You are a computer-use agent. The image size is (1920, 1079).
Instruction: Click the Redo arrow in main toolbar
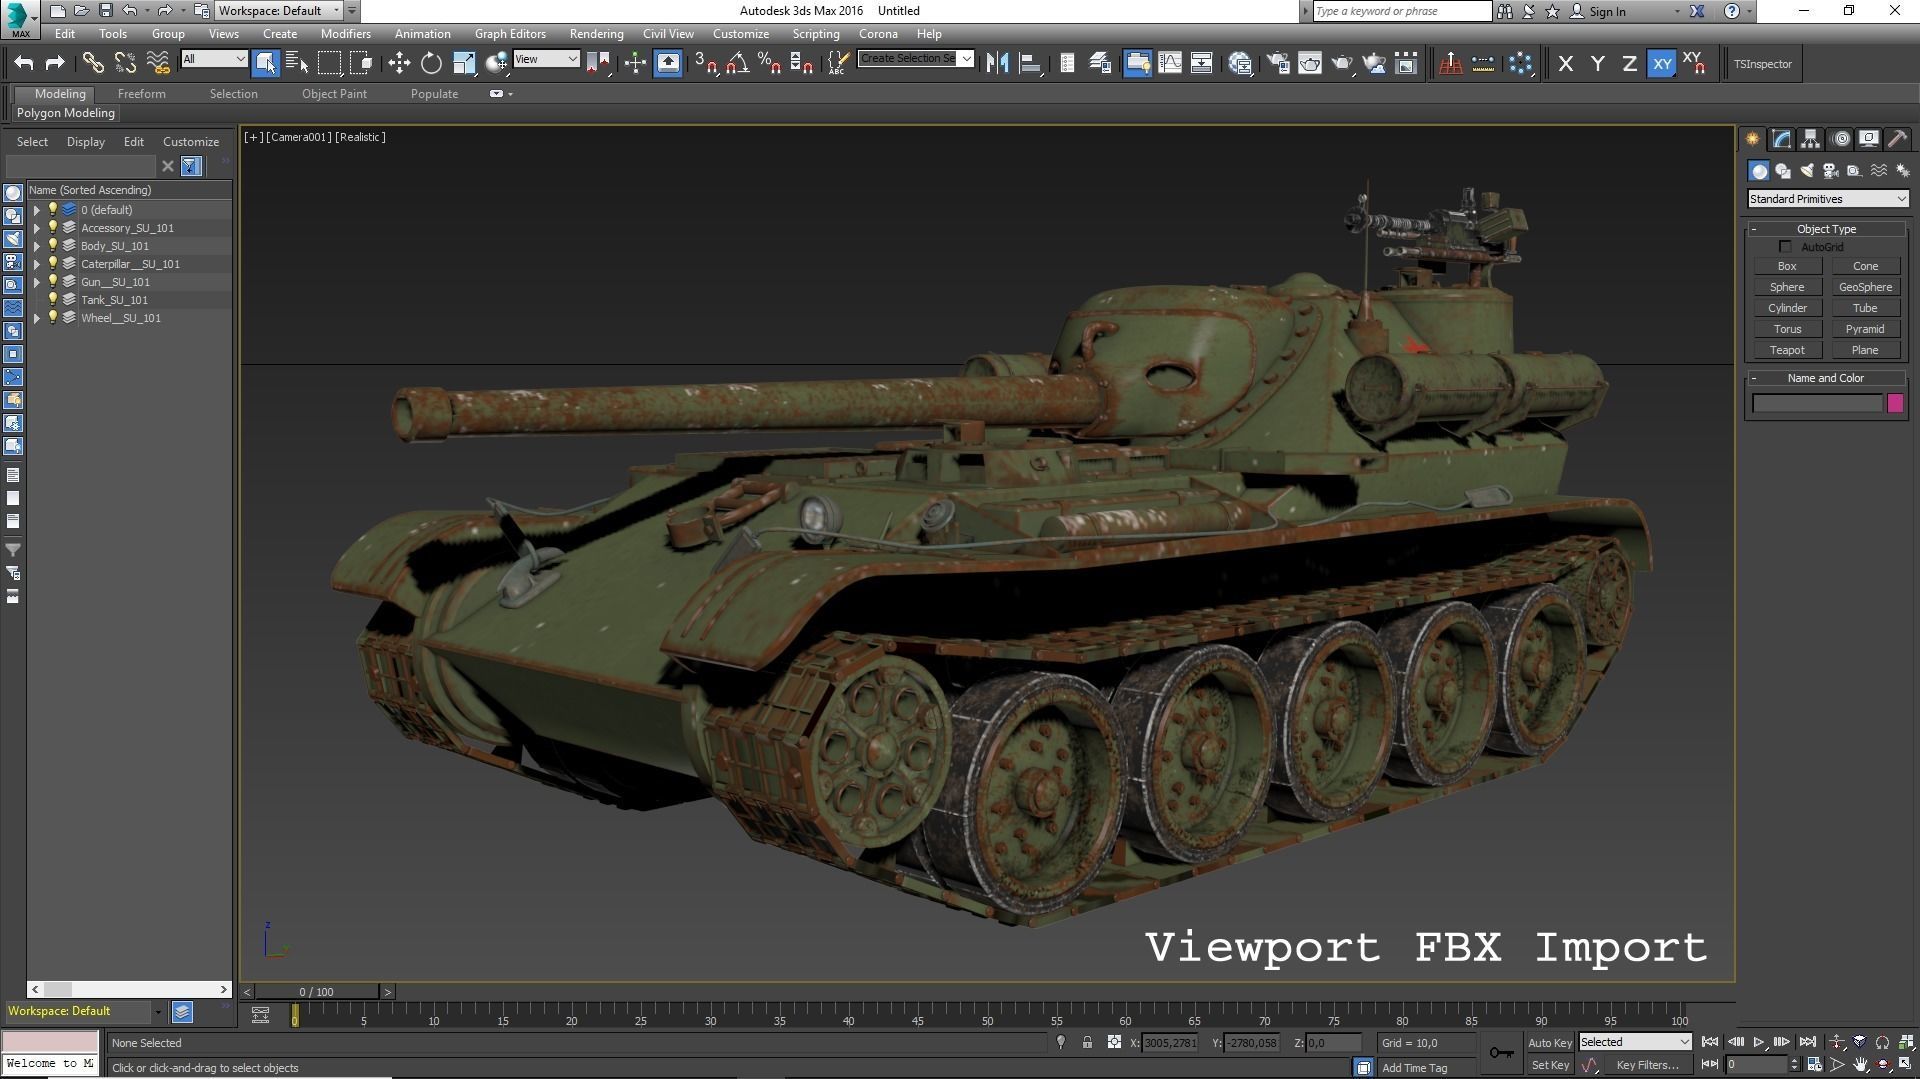point(56,63)
